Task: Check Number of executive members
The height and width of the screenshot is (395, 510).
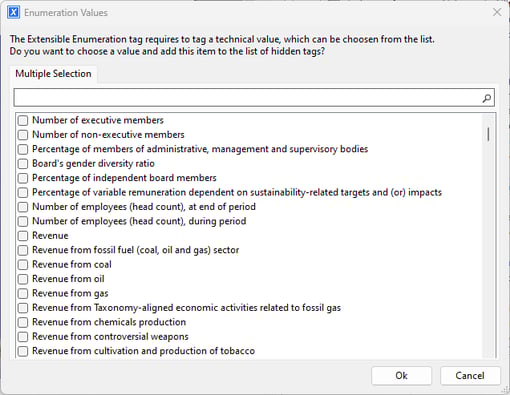Action: (x=23, y=120)
